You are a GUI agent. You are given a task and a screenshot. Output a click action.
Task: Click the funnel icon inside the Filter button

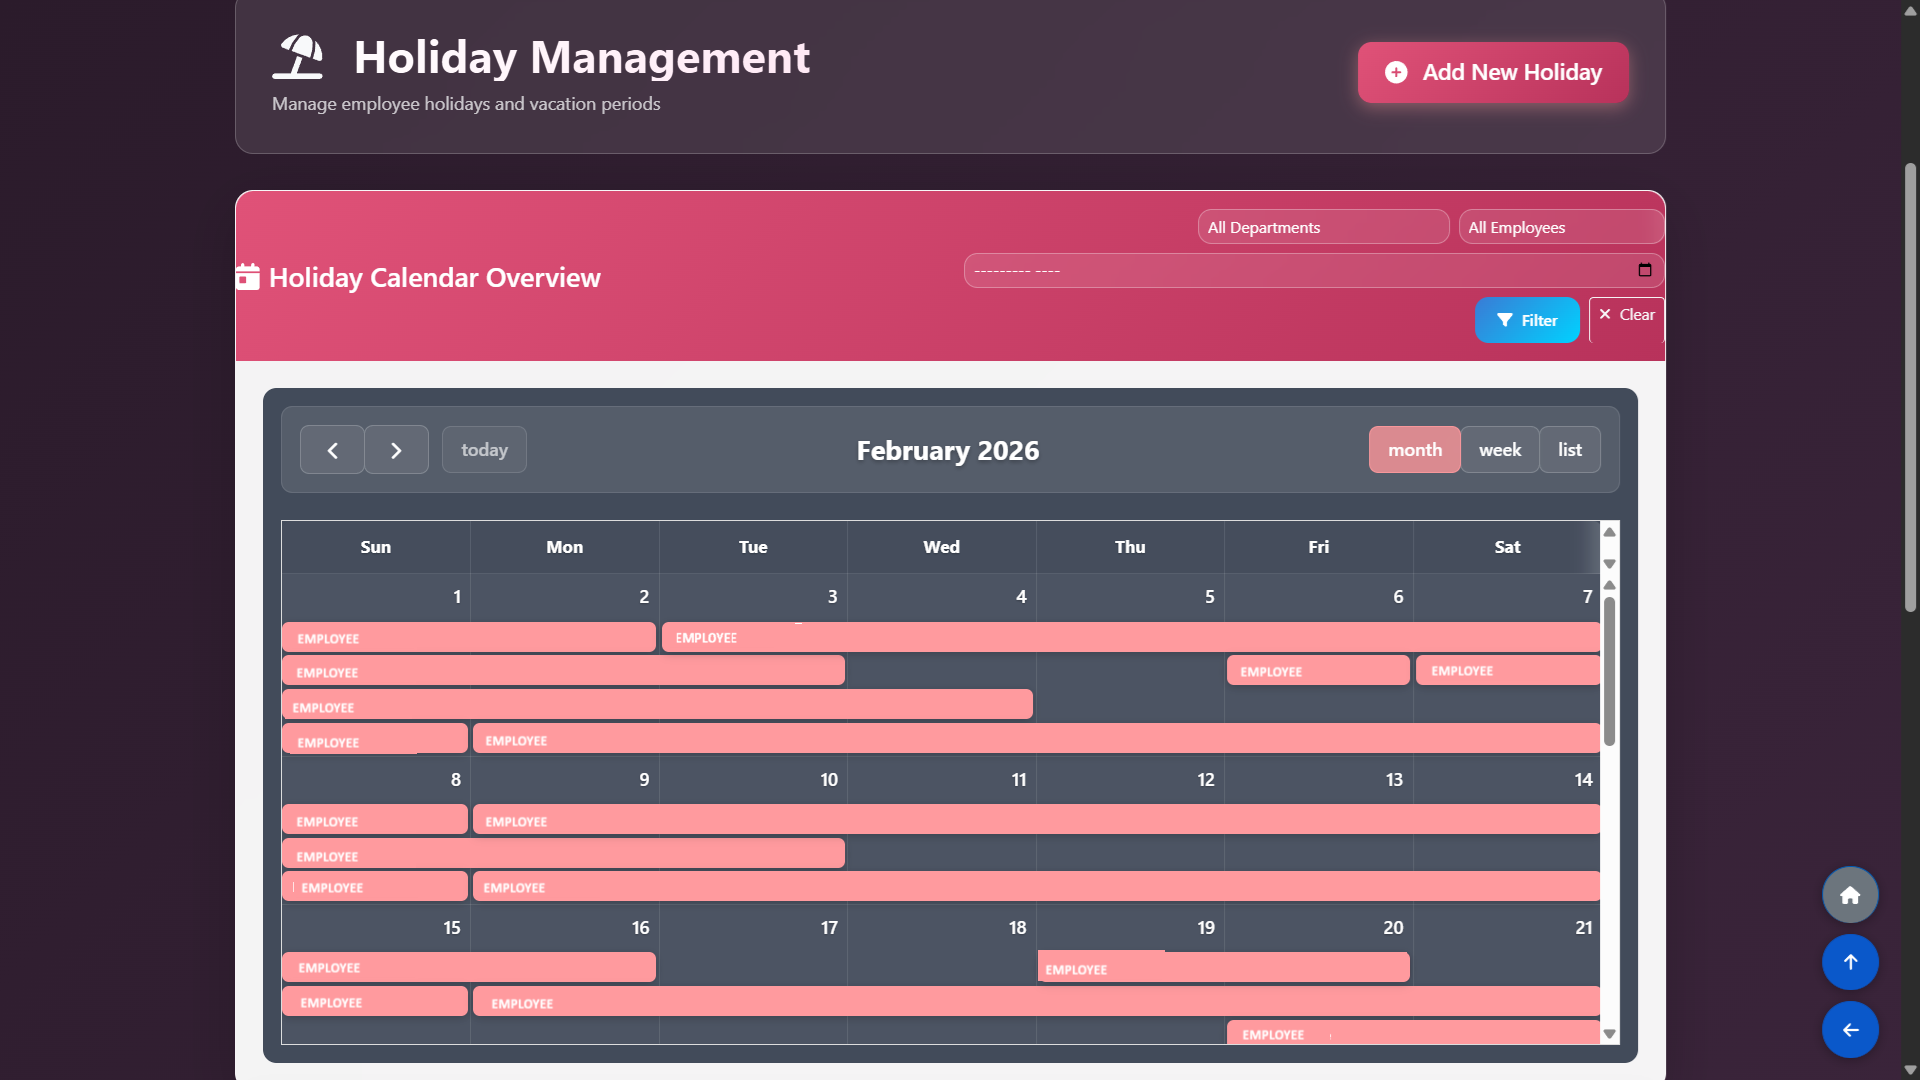tap(1508, 320)
